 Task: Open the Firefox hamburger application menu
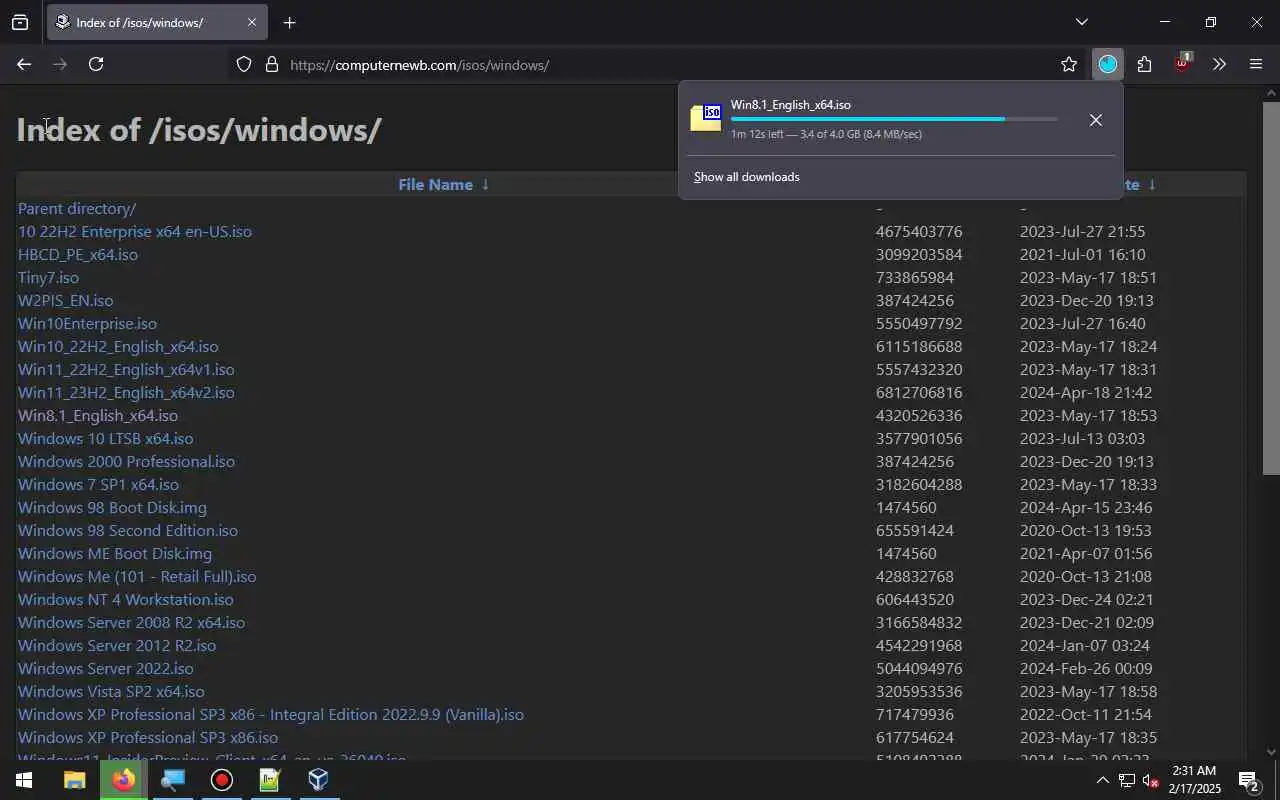pos(1256,64)
